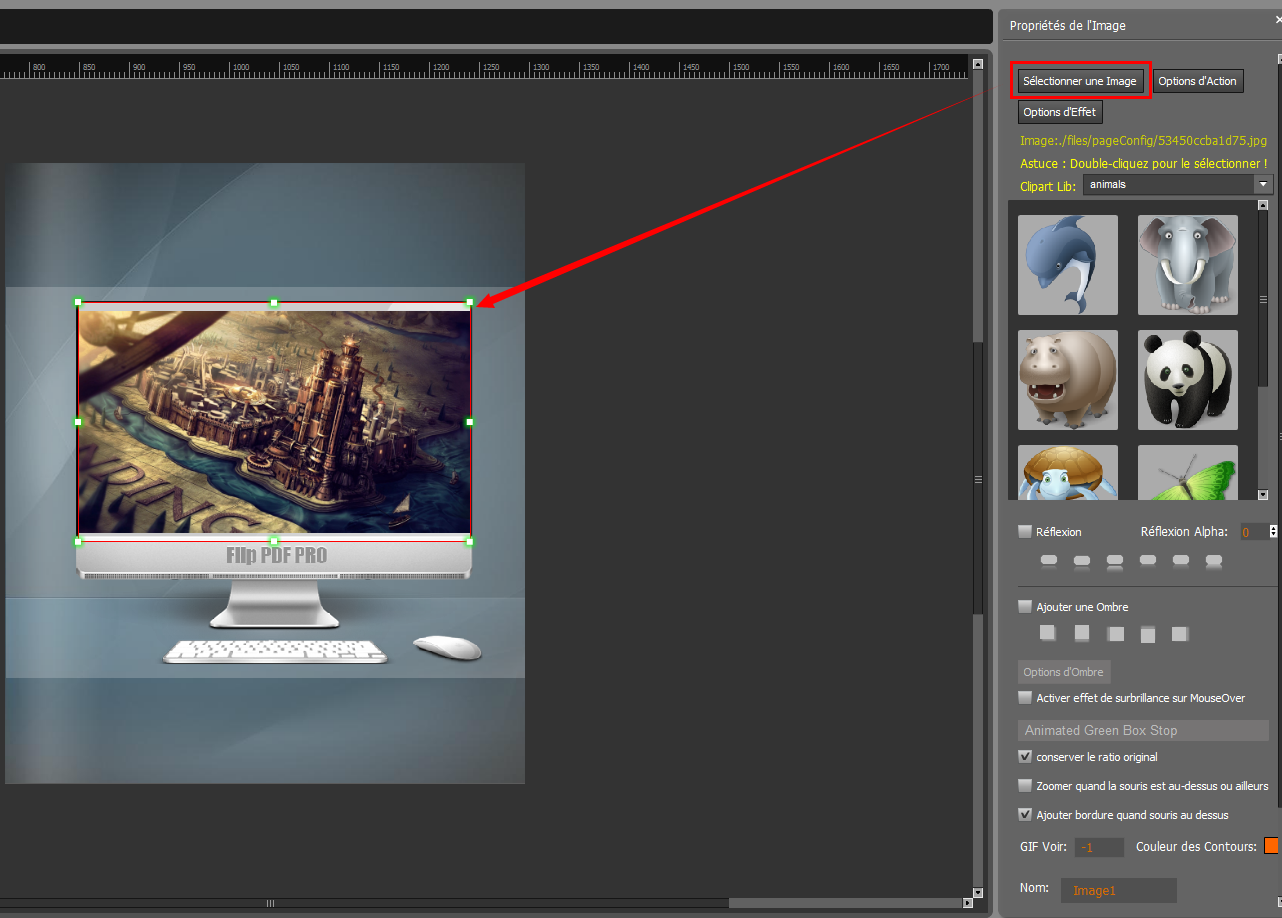Click the canvas scroll up arrow
Screen dimensions: 1282x918
[978, 64]
